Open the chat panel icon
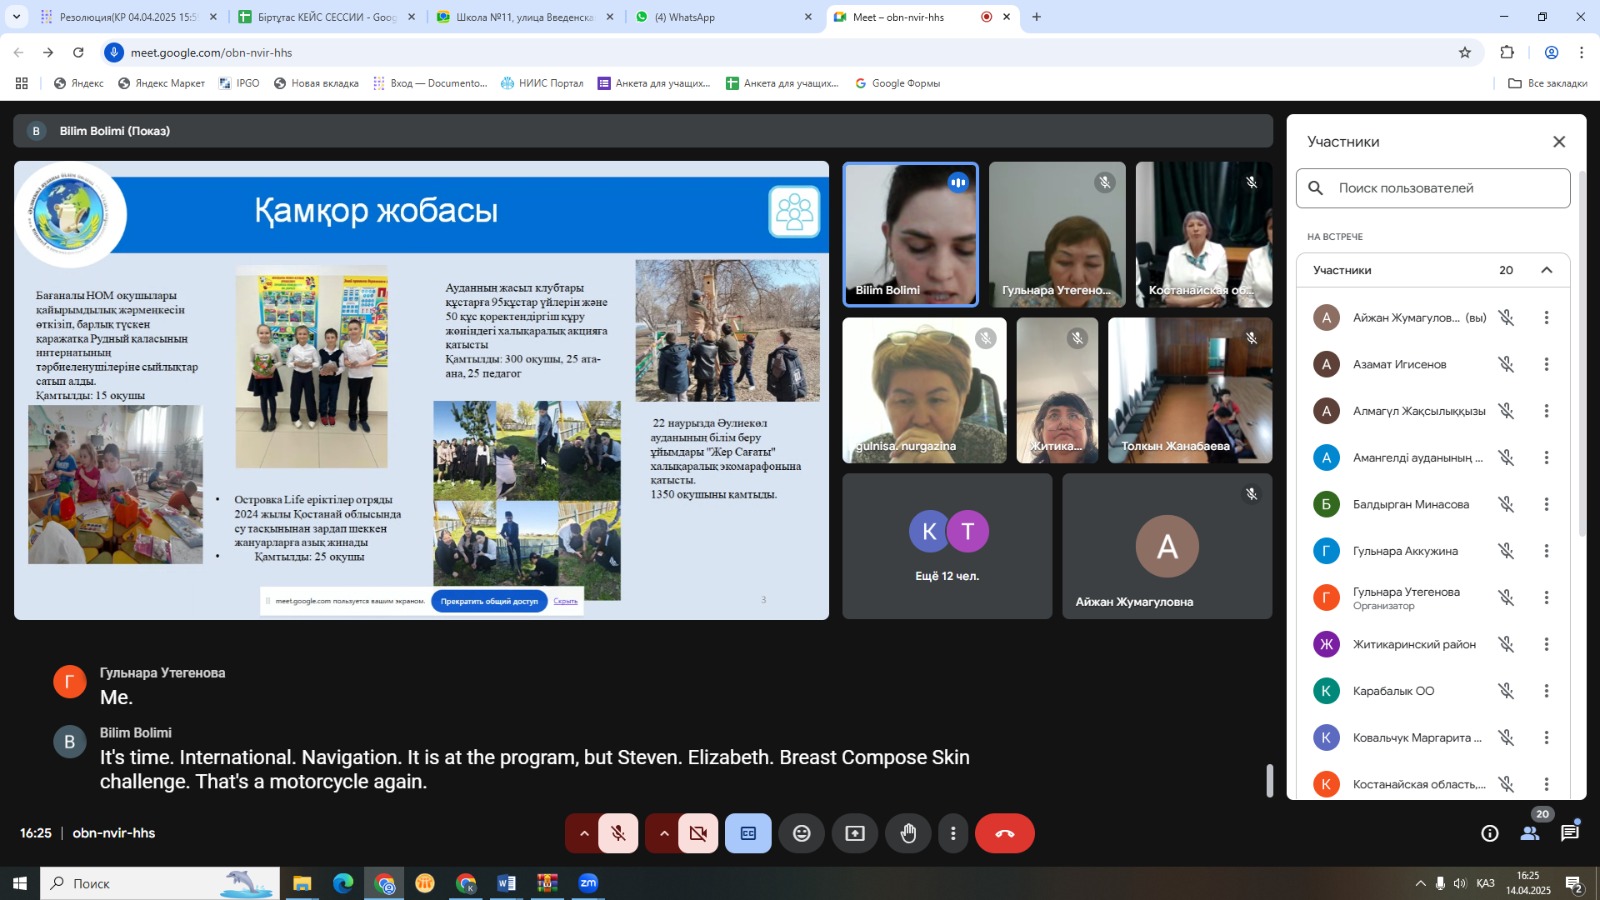Viewport: 1600px width, 900px height. (1570, 833)
